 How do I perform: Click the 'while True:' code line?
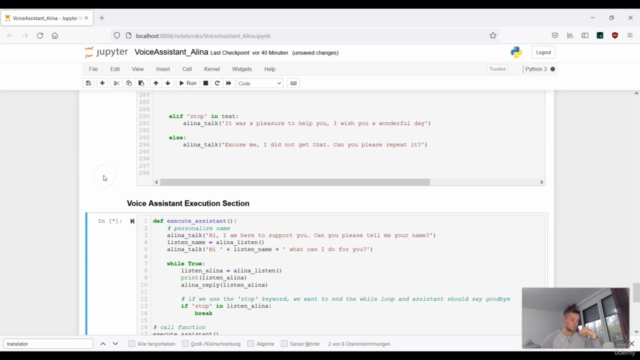[x=186, y=264]
